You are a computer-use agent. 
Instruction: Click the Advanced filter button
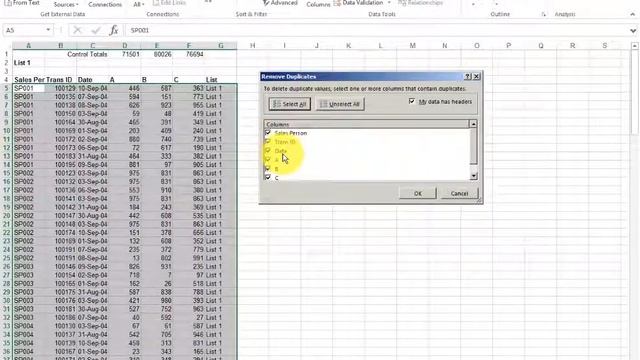tap(280, 3)
